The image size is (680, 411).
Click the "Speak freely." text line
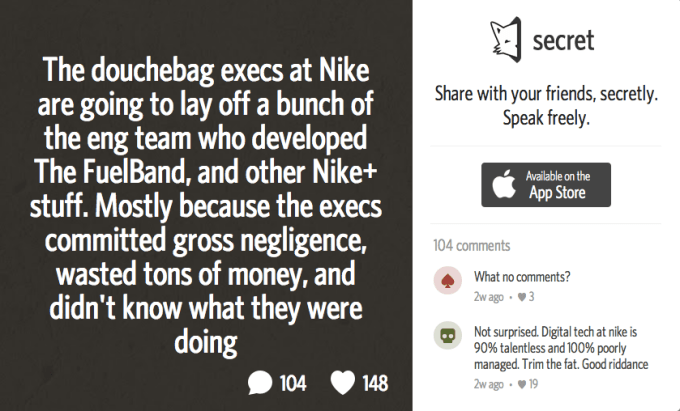(546, 120)
